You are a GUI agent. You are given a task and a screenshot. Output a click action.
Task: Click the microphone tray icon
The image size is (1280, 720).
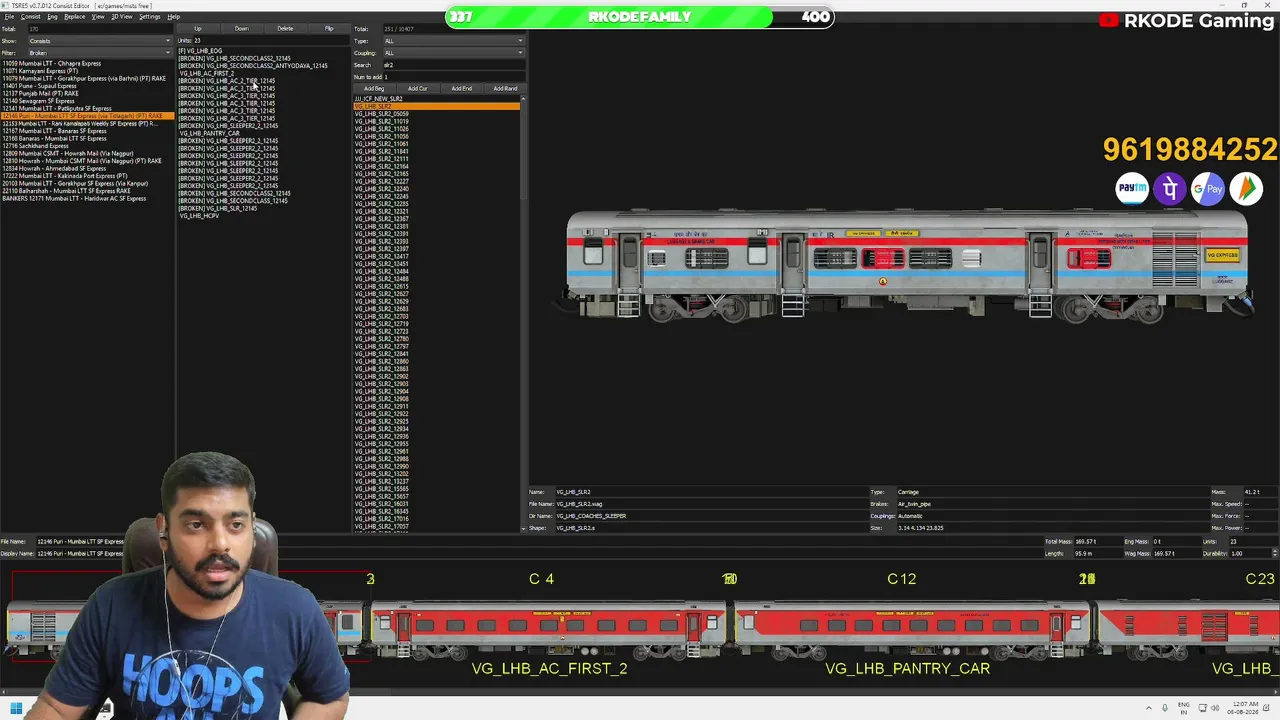pyautogui.click(x=1166, y=709)
